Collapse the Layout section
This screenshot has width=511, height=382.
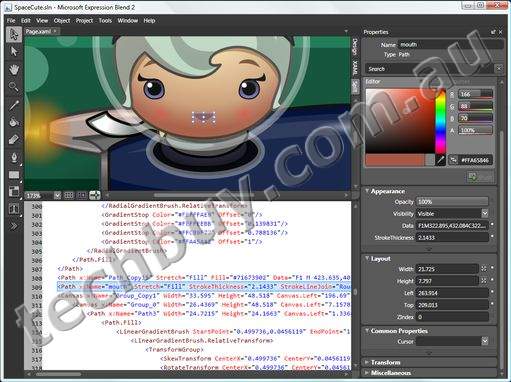[x=367, y=258]
